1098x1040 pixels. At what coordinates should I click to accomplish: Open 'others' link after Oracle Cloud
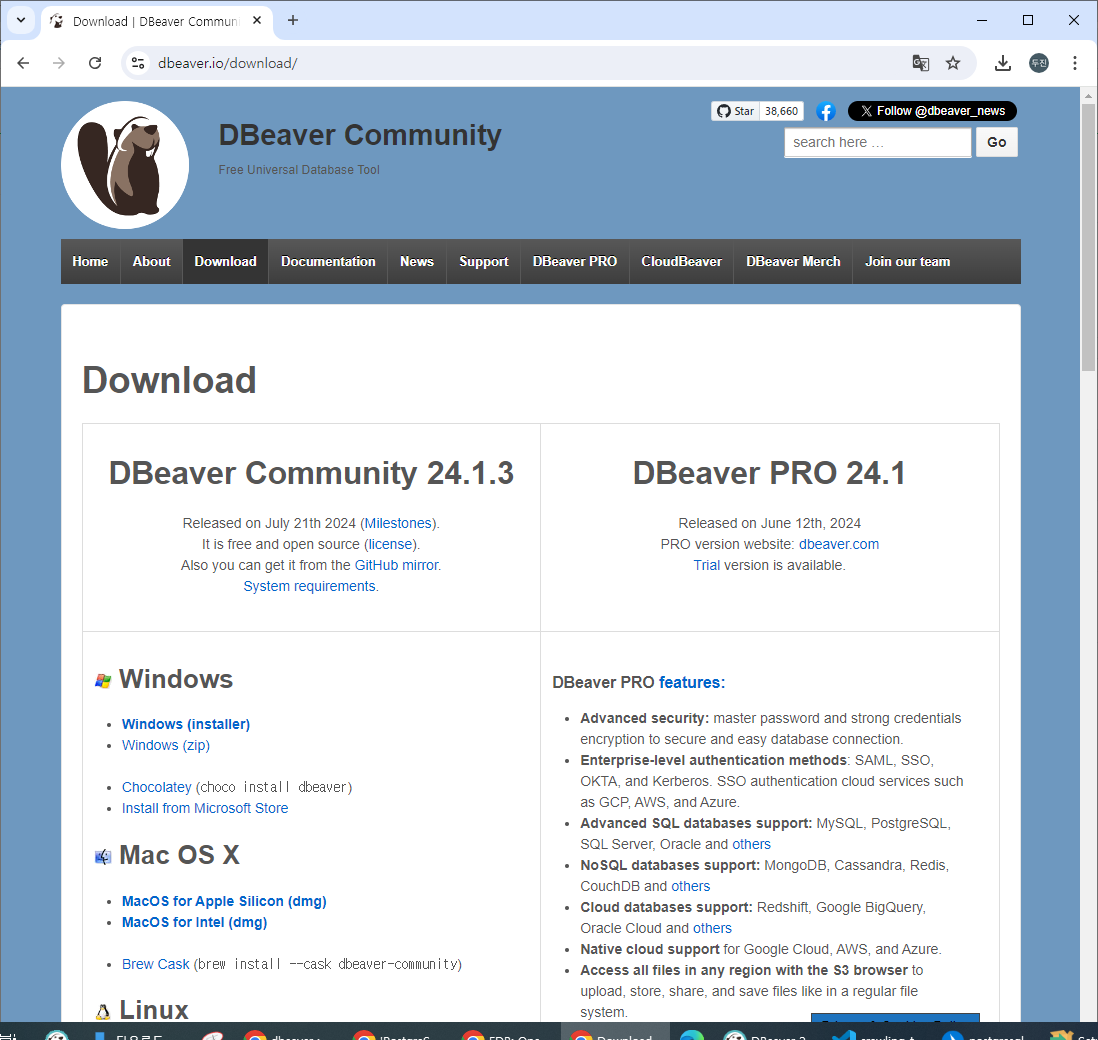pos(712,928)
